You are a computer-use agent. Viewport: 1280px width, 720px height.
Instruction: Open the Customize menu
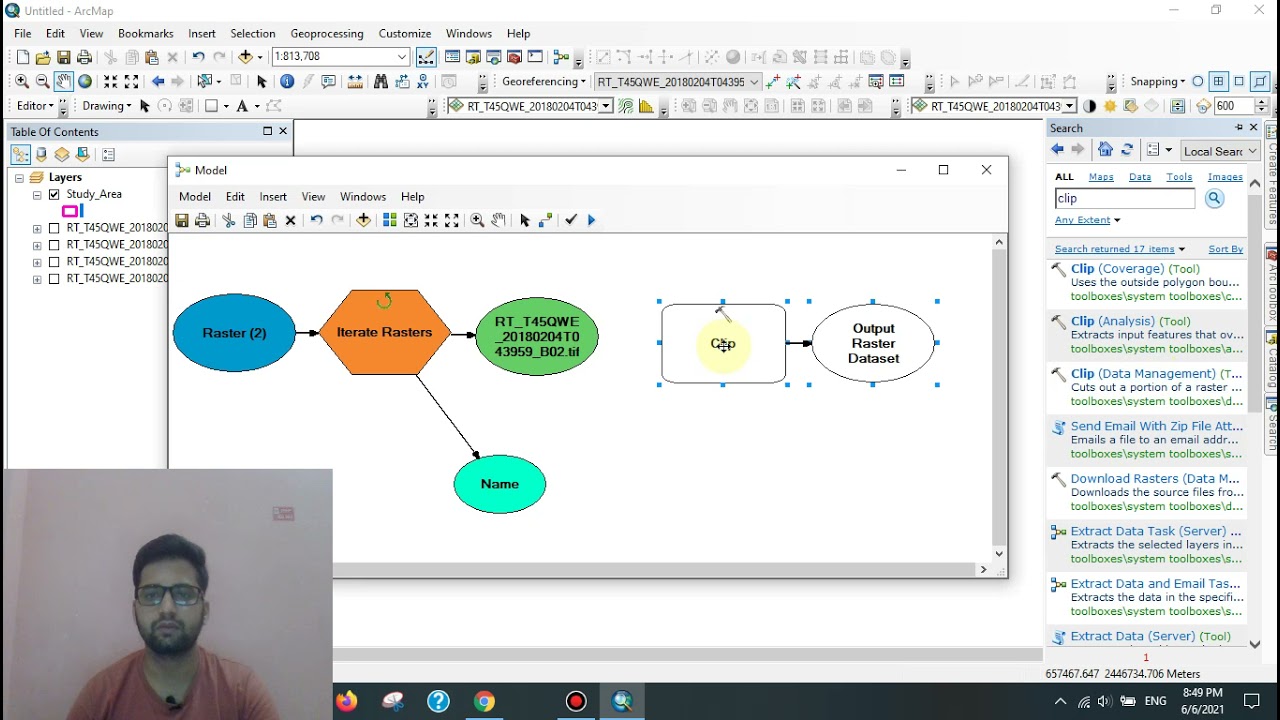pyautogui.click(x=405, y=33)
